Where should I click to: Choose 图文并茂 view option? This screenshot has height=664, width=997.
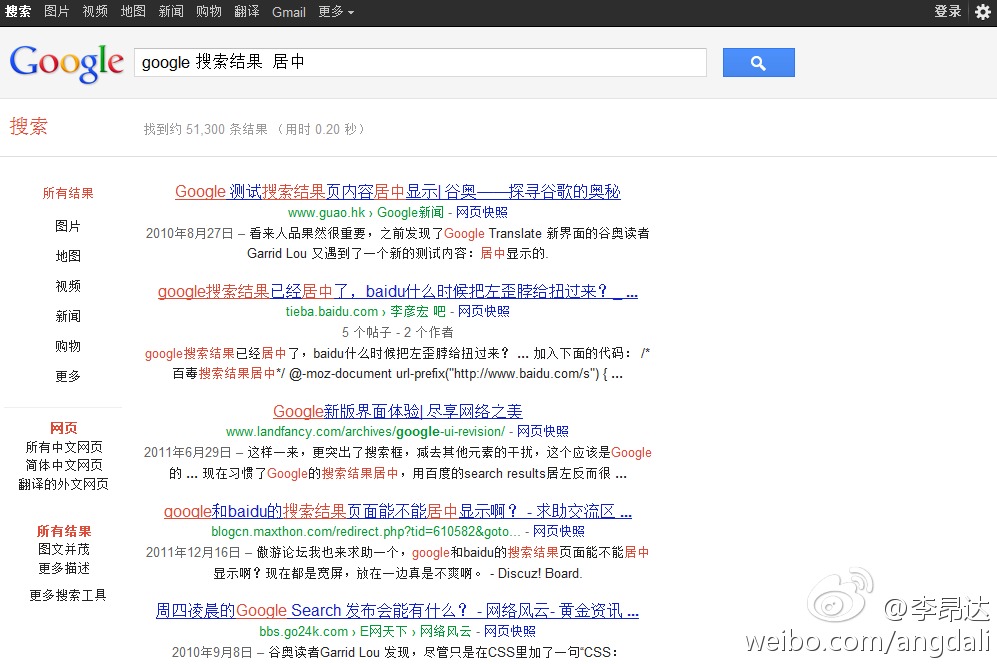(x=64, y=549)
